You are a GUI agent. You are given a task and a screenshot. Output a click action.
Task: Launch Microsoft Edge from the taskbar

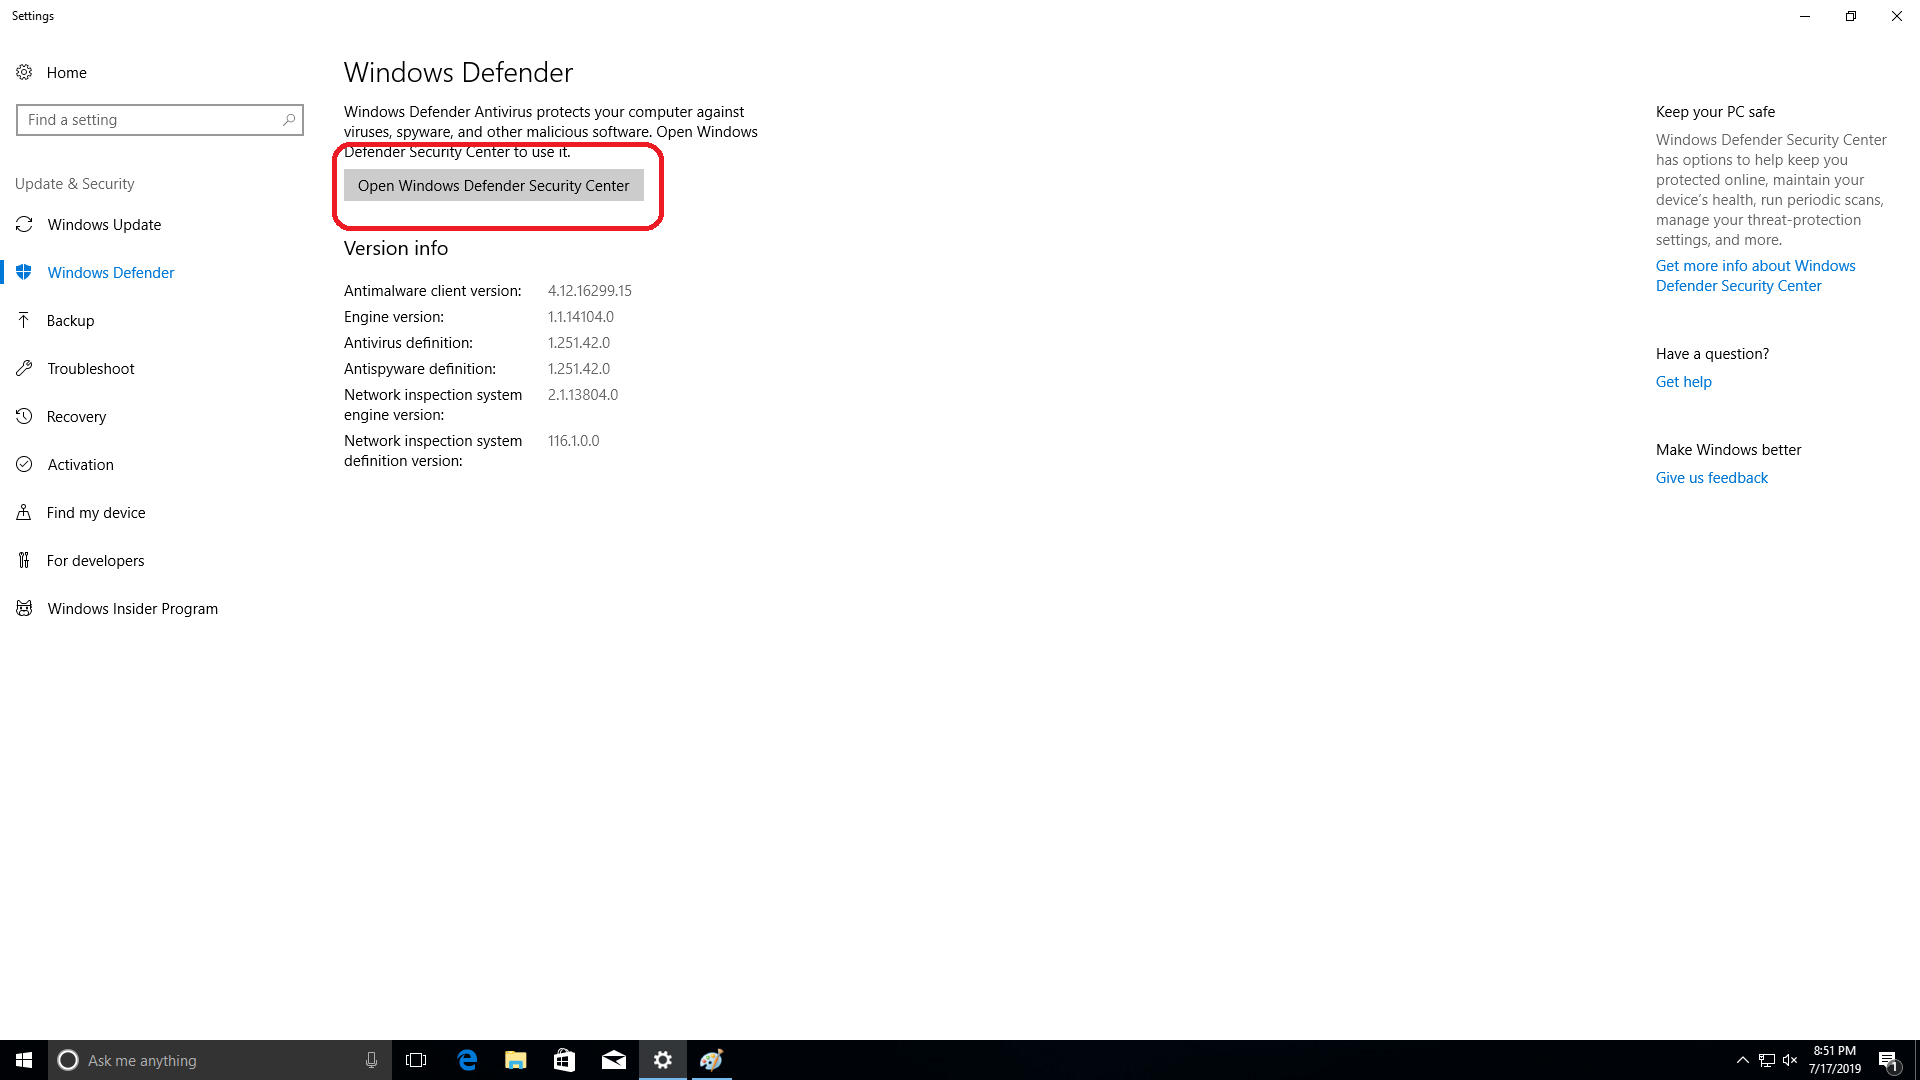pos(467,1060)
